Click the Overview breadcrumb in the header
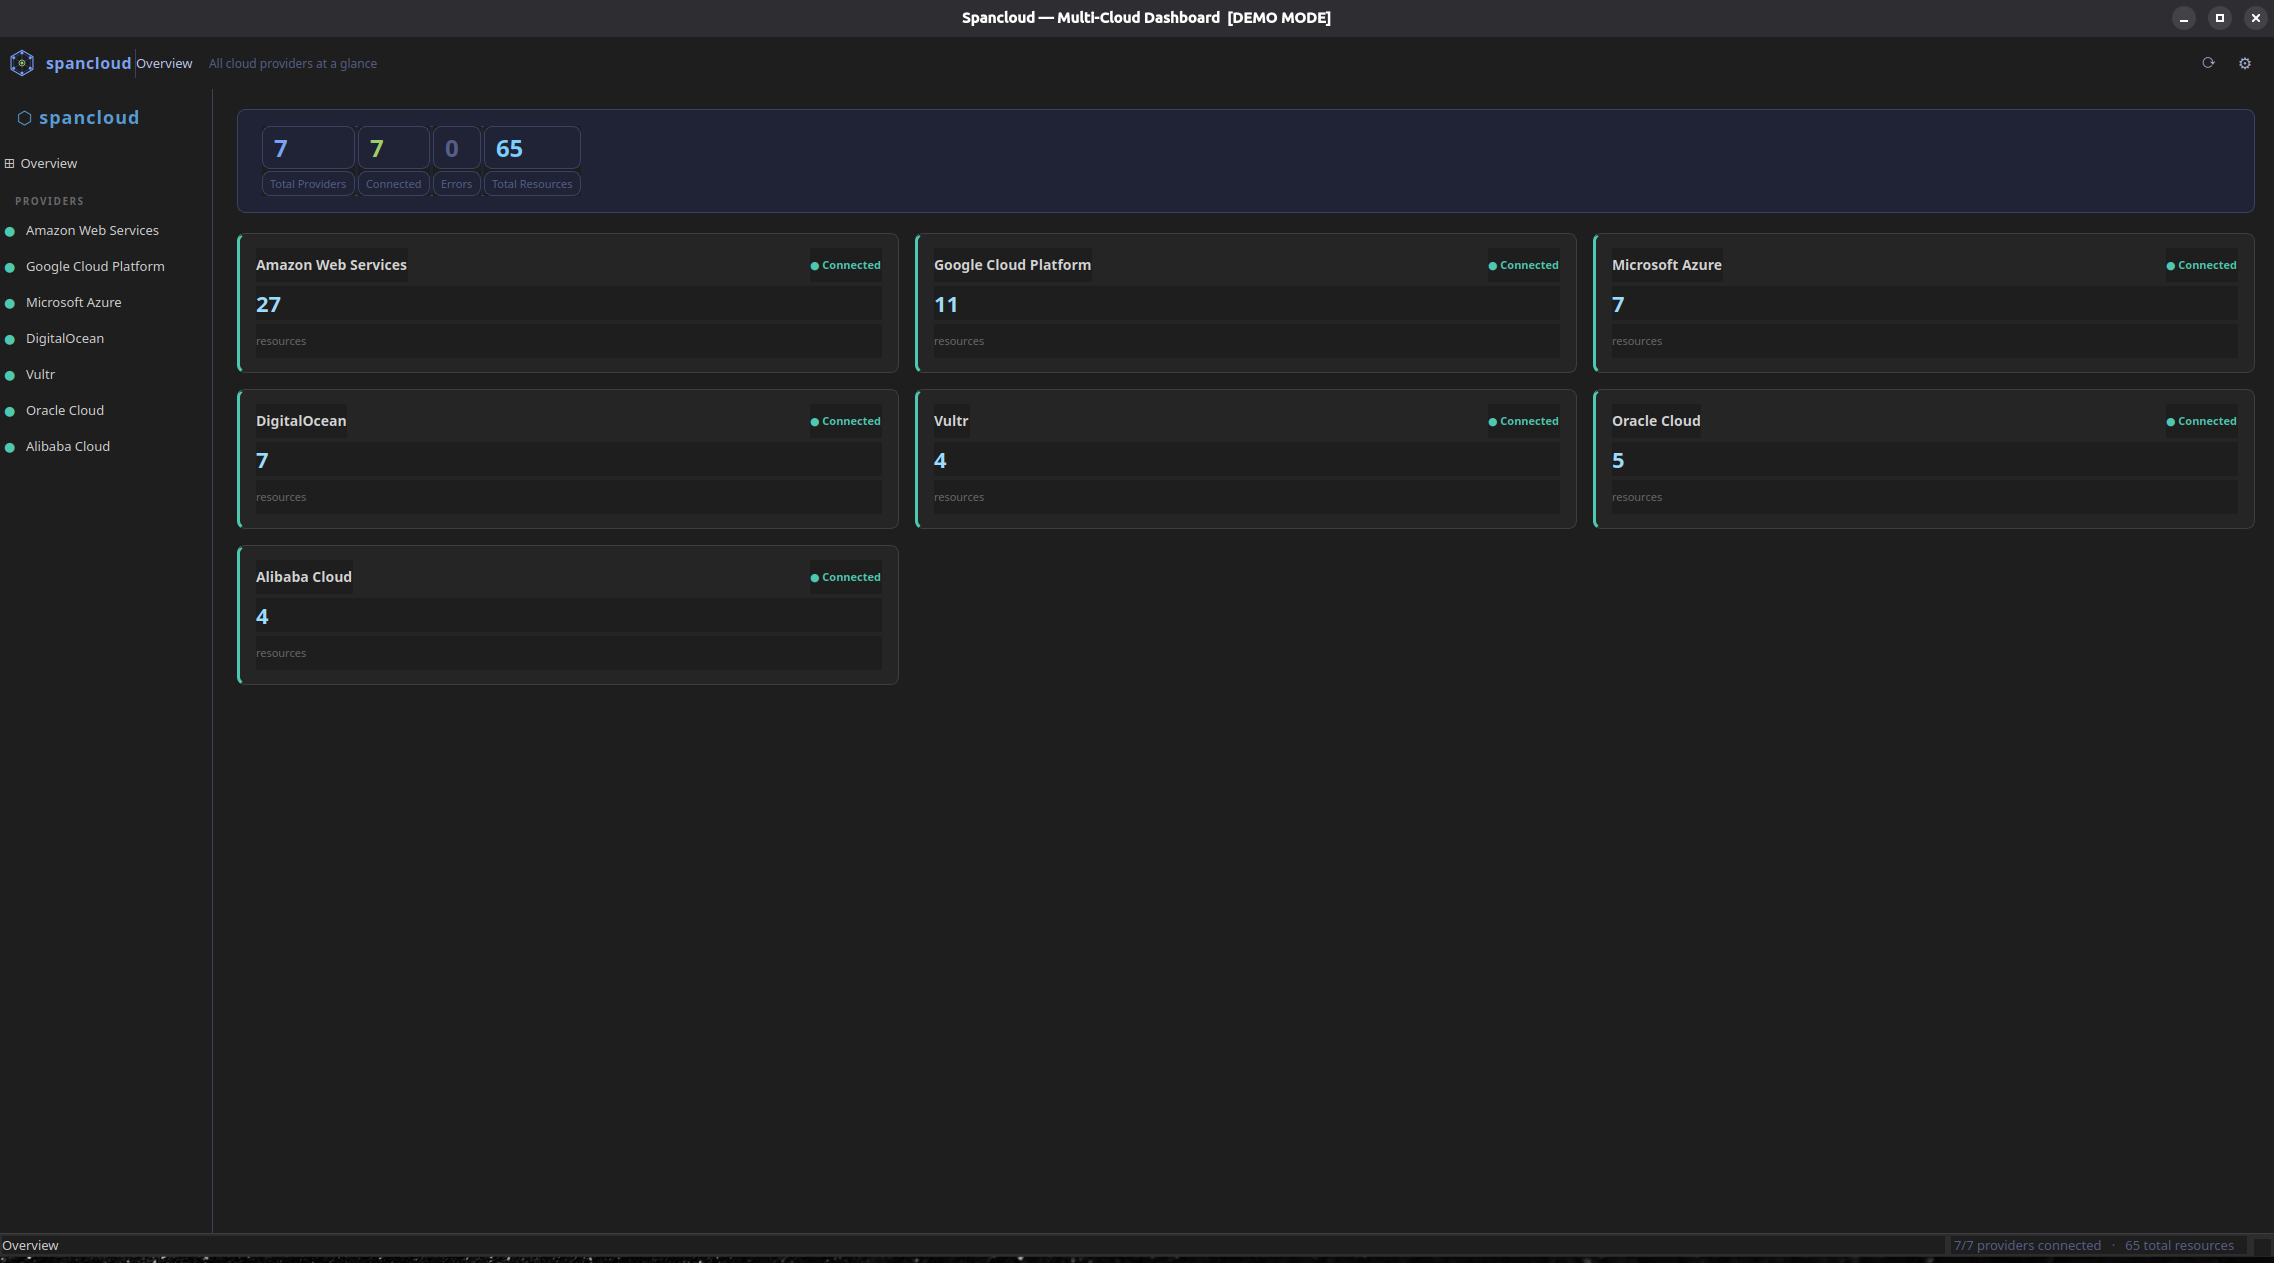Screen dimensions: 2274x1263 click(x=164, y=63)
